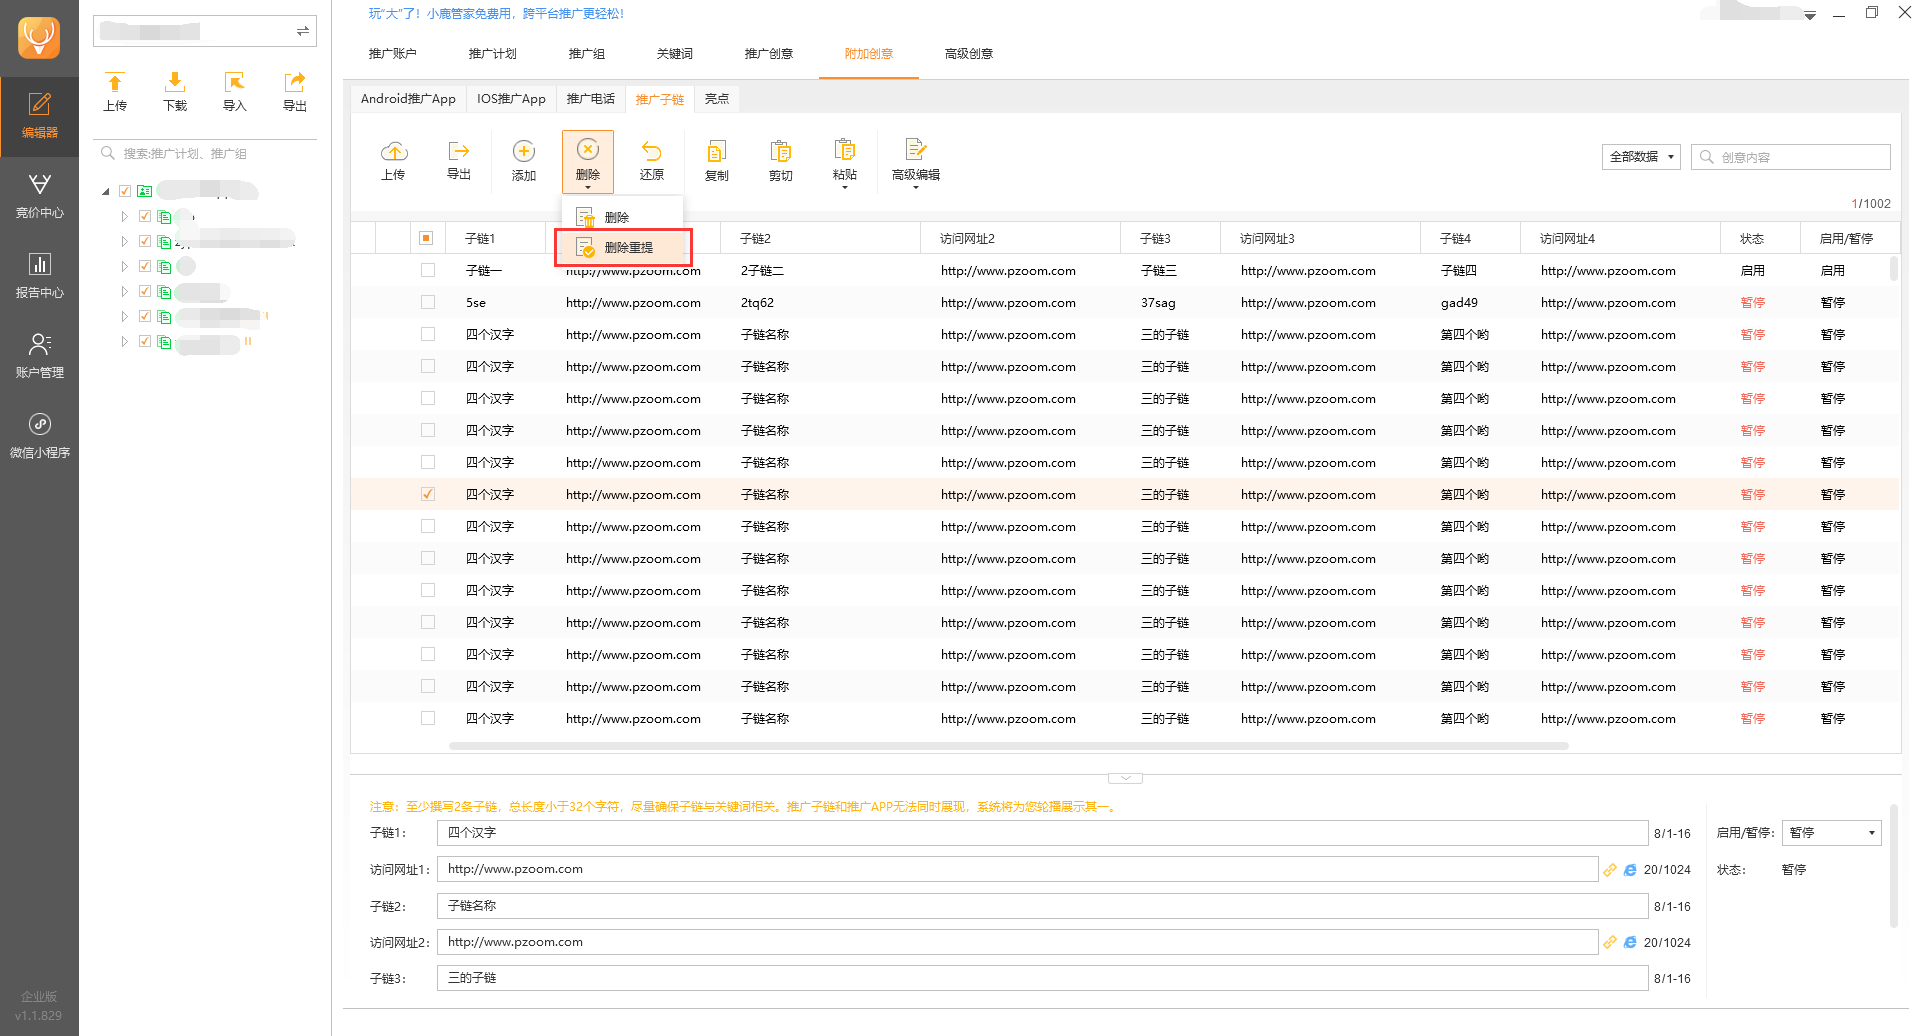Screen dimensions: 1920x1036
Task: Click browser icon beside 访问网址1 field
Action: (1630, 870)
